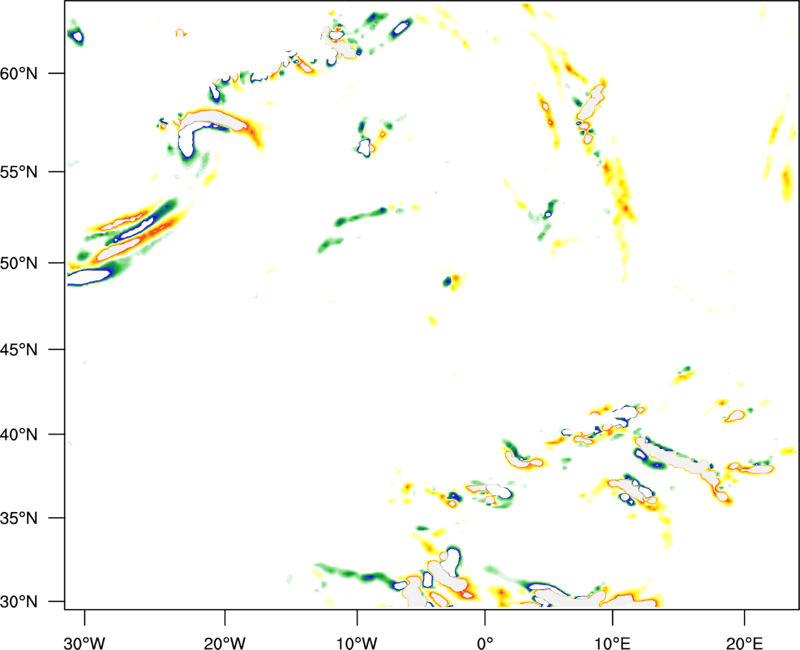
Task: Click the 45°N latitude label
Action: (19, 349)
